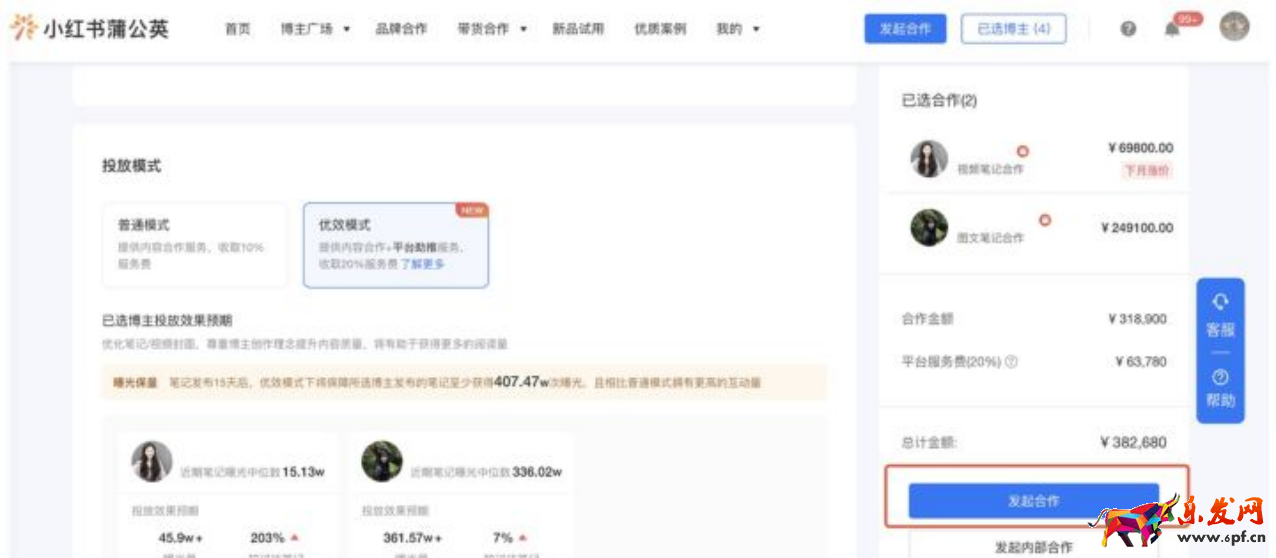
Task: Click the price ¥249100.00
Action: point(1137,228)
